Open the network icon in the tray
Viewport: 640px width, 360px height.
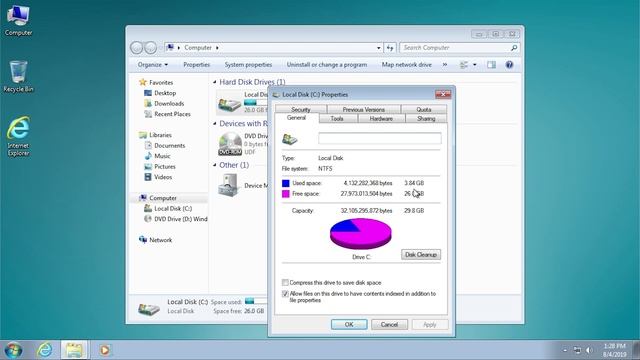(x=577, y=350)
